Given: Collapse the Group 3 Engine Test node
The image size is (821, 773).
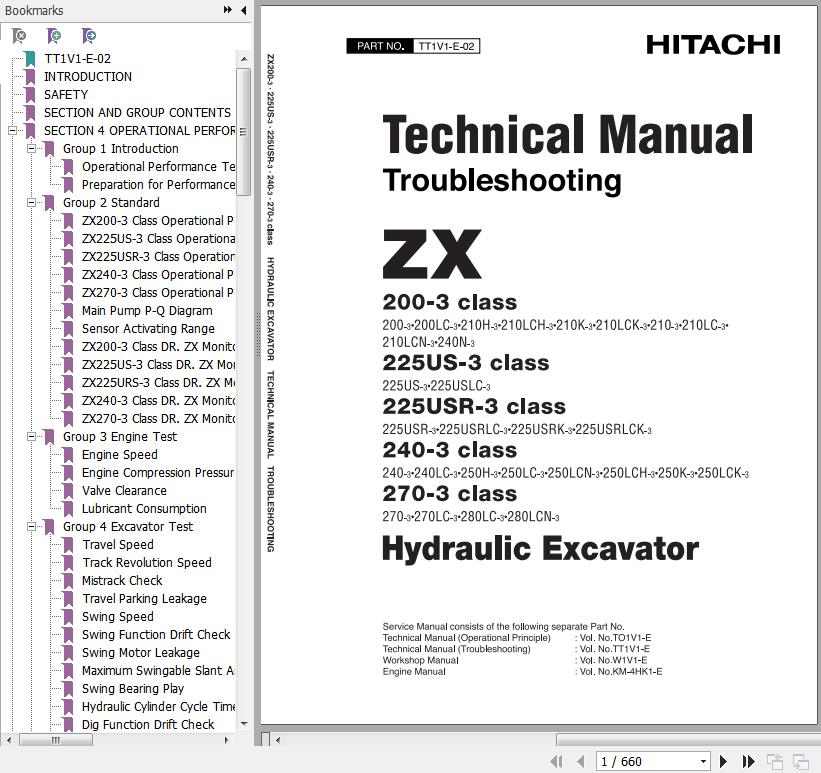Looking at the screenshot, I should [31, 436].
